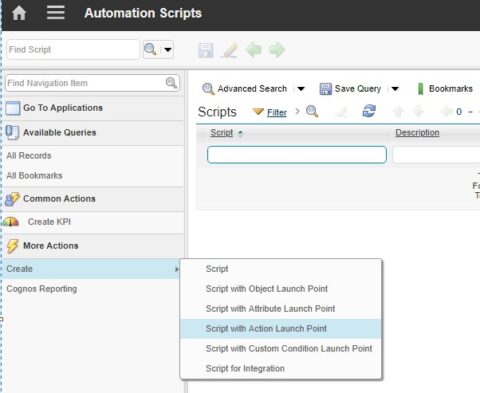Click the Save Query disk icon
480x393 pixels.
[x=325, y=89]
